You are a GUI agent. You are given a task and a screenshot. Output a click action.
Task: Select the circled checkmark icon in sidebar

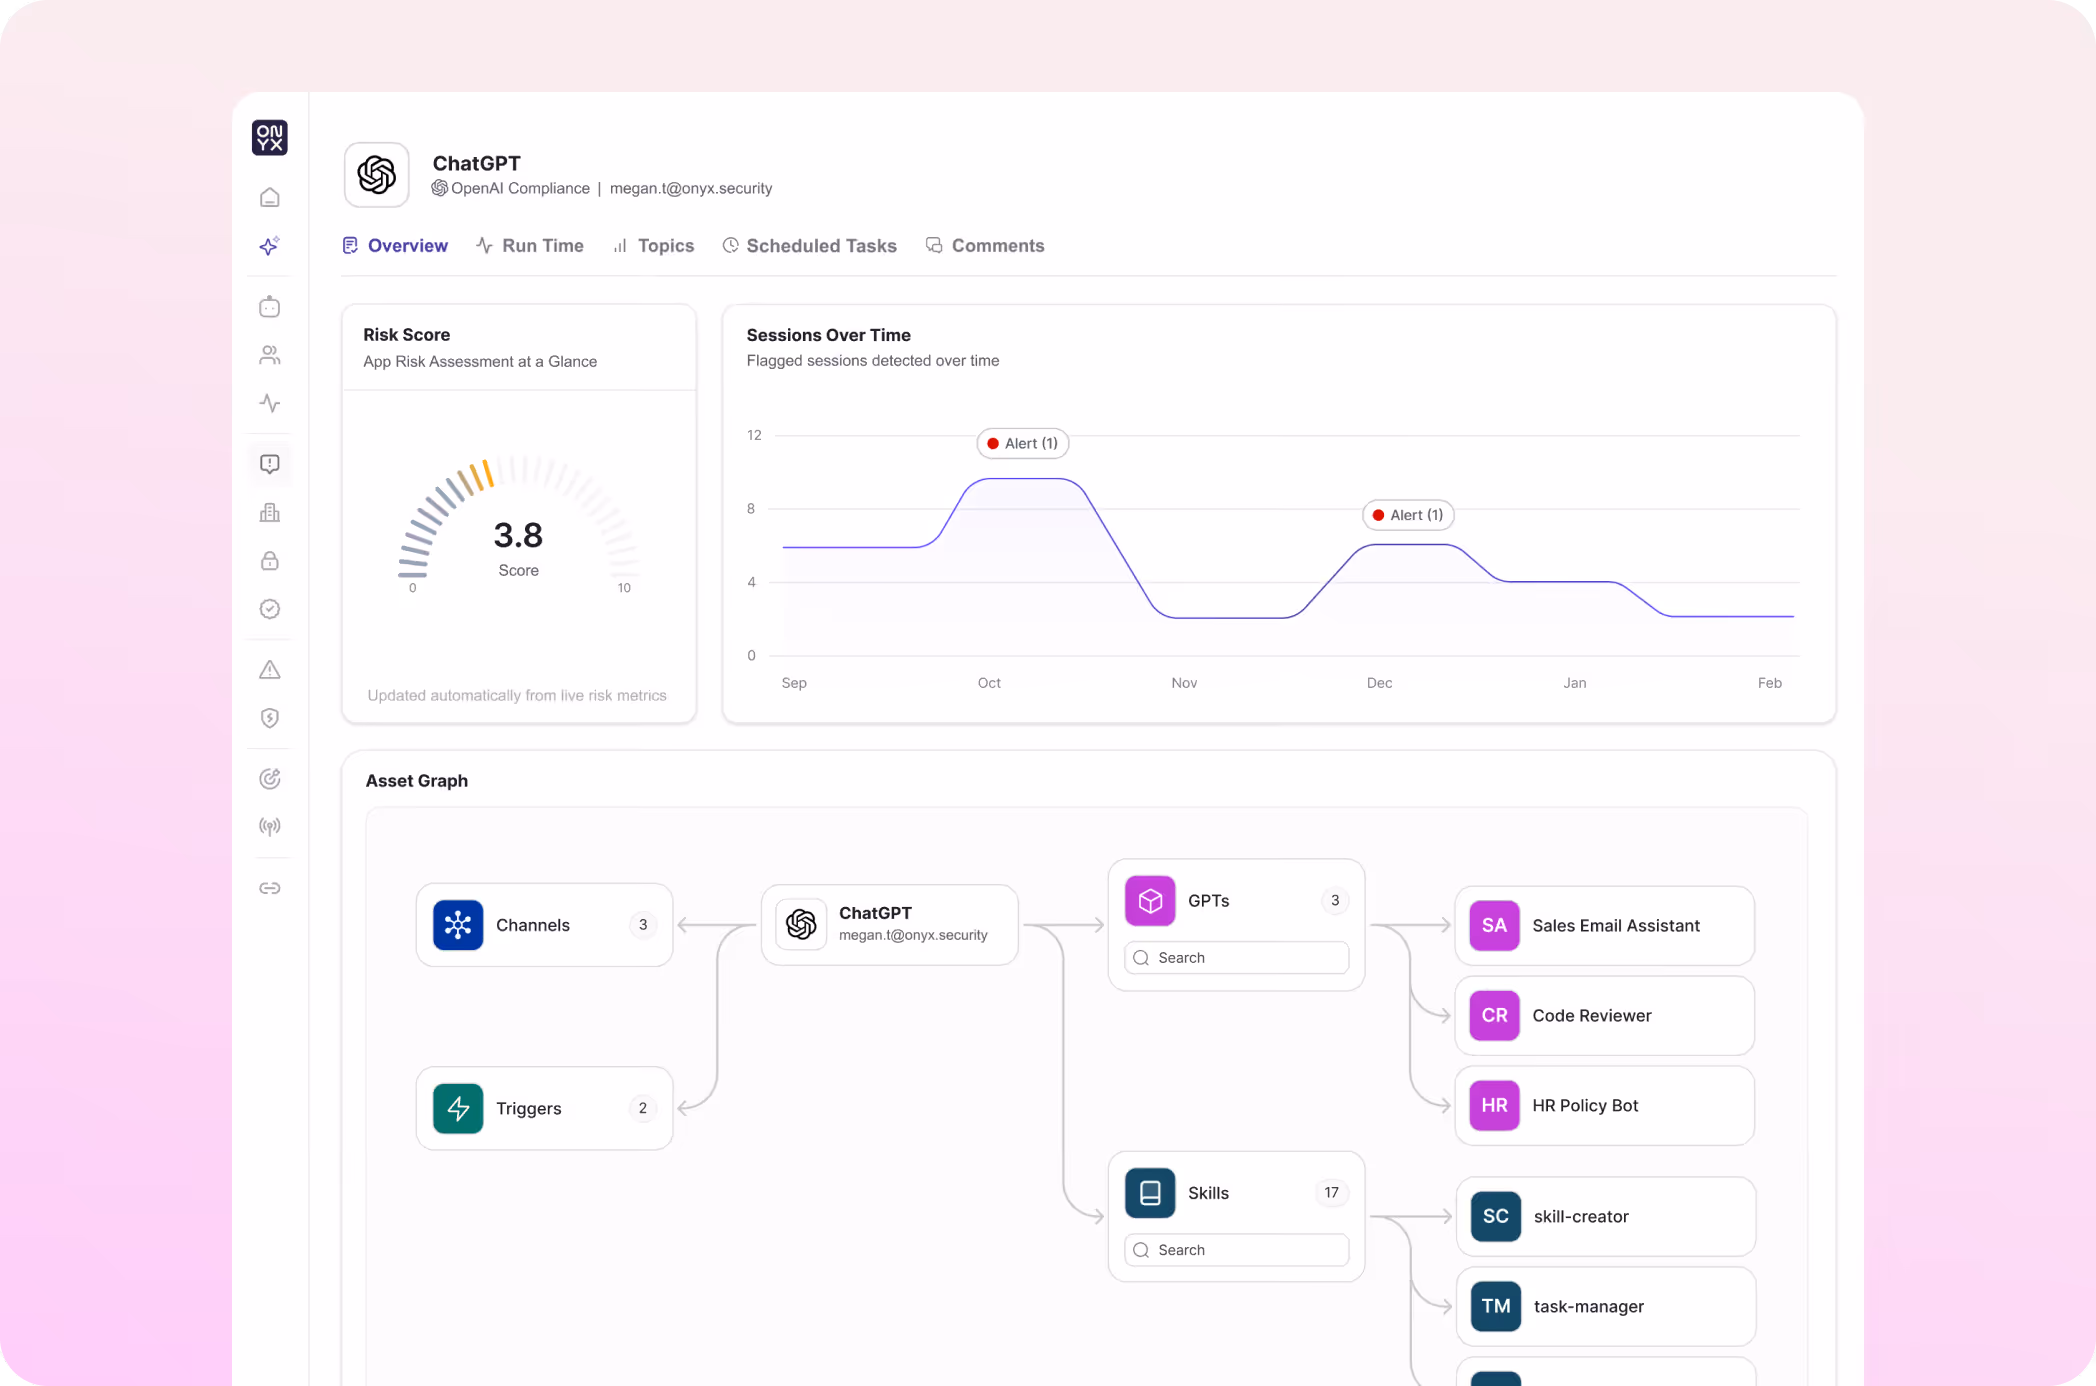point(270,609)
